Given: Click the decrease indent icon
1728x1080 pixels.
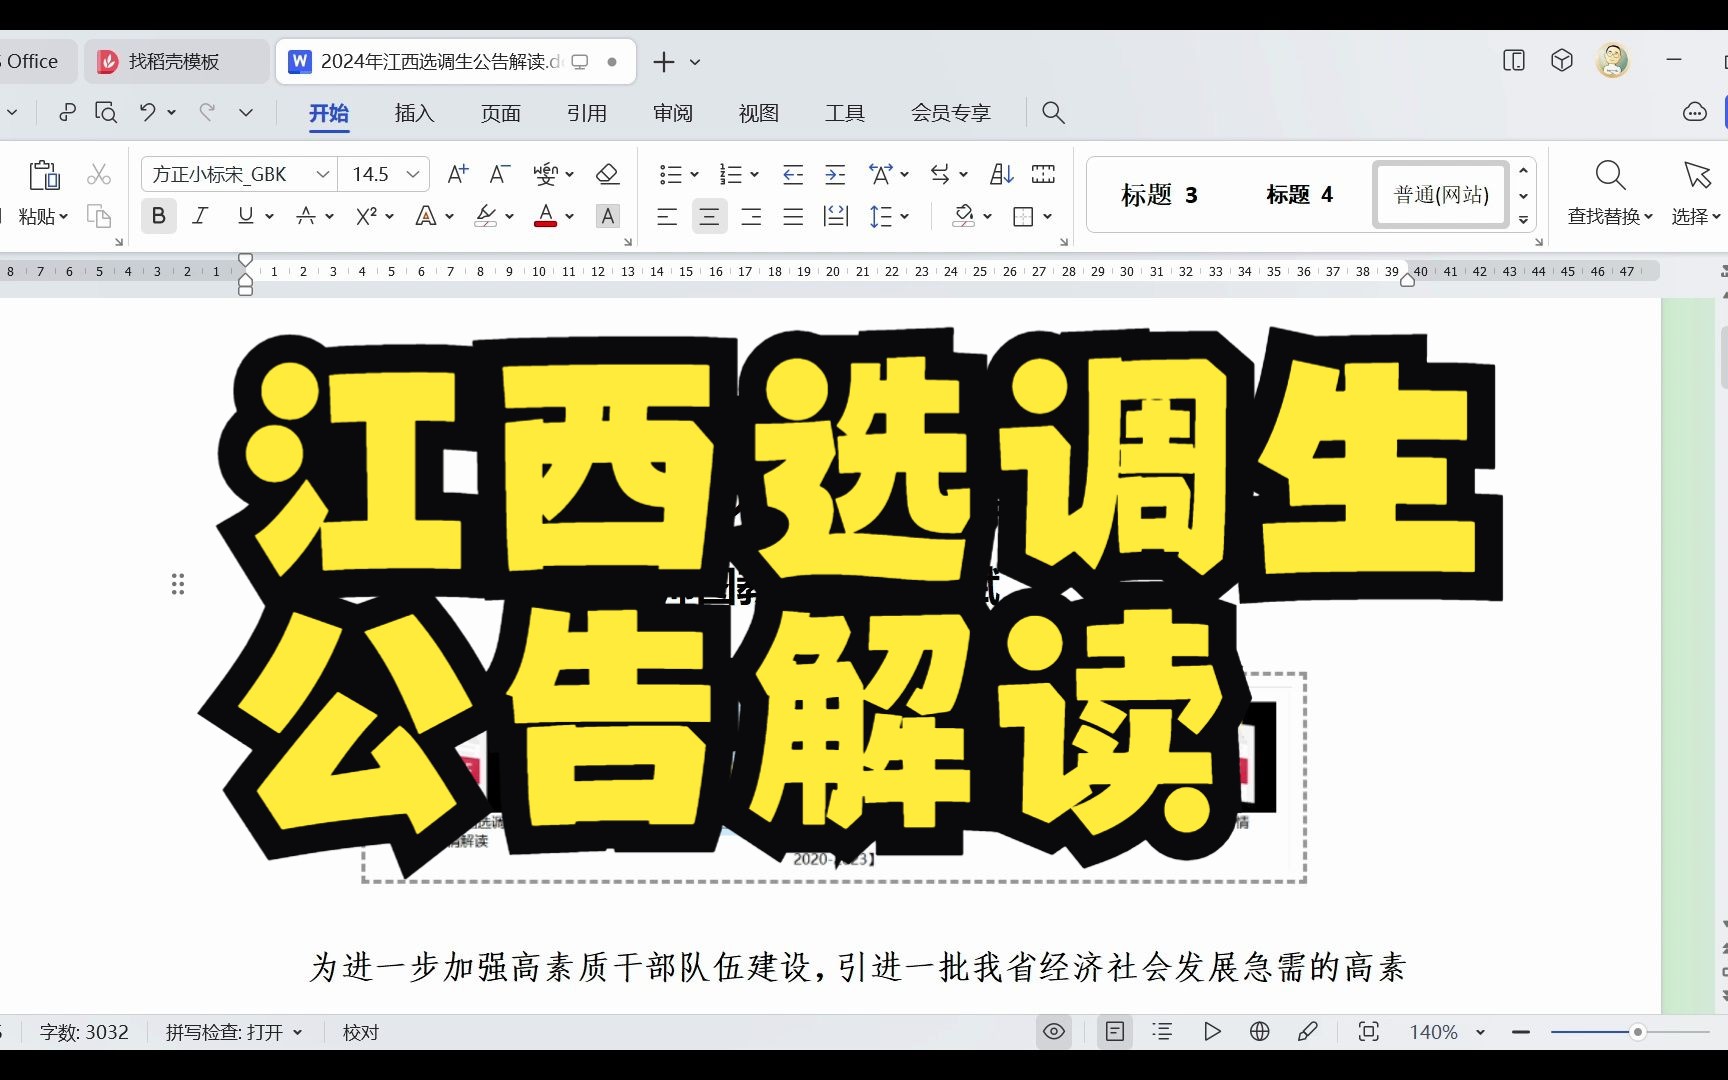Looking at the screenshot, I should coord(793,174).
